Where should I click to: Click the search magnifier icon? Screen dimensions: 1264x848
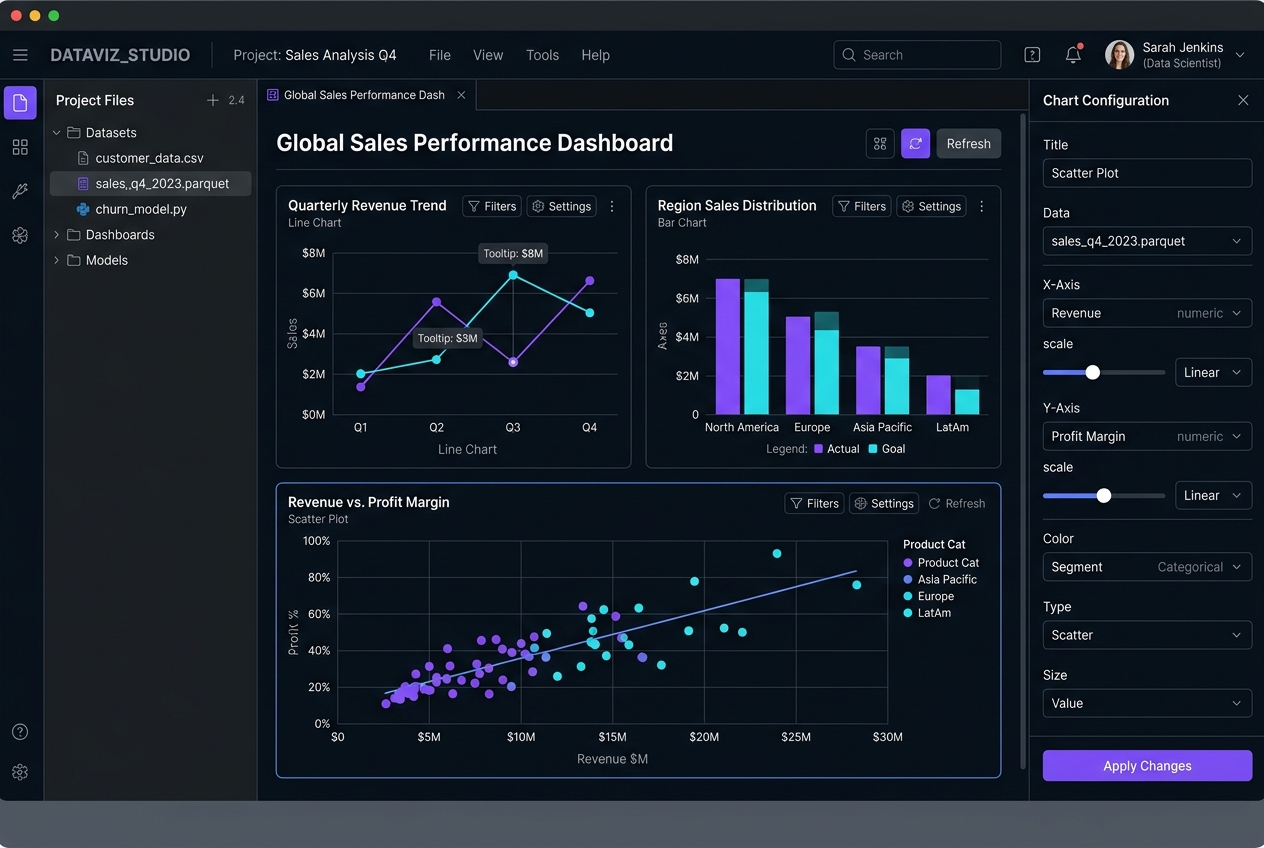tap(849, 55)
